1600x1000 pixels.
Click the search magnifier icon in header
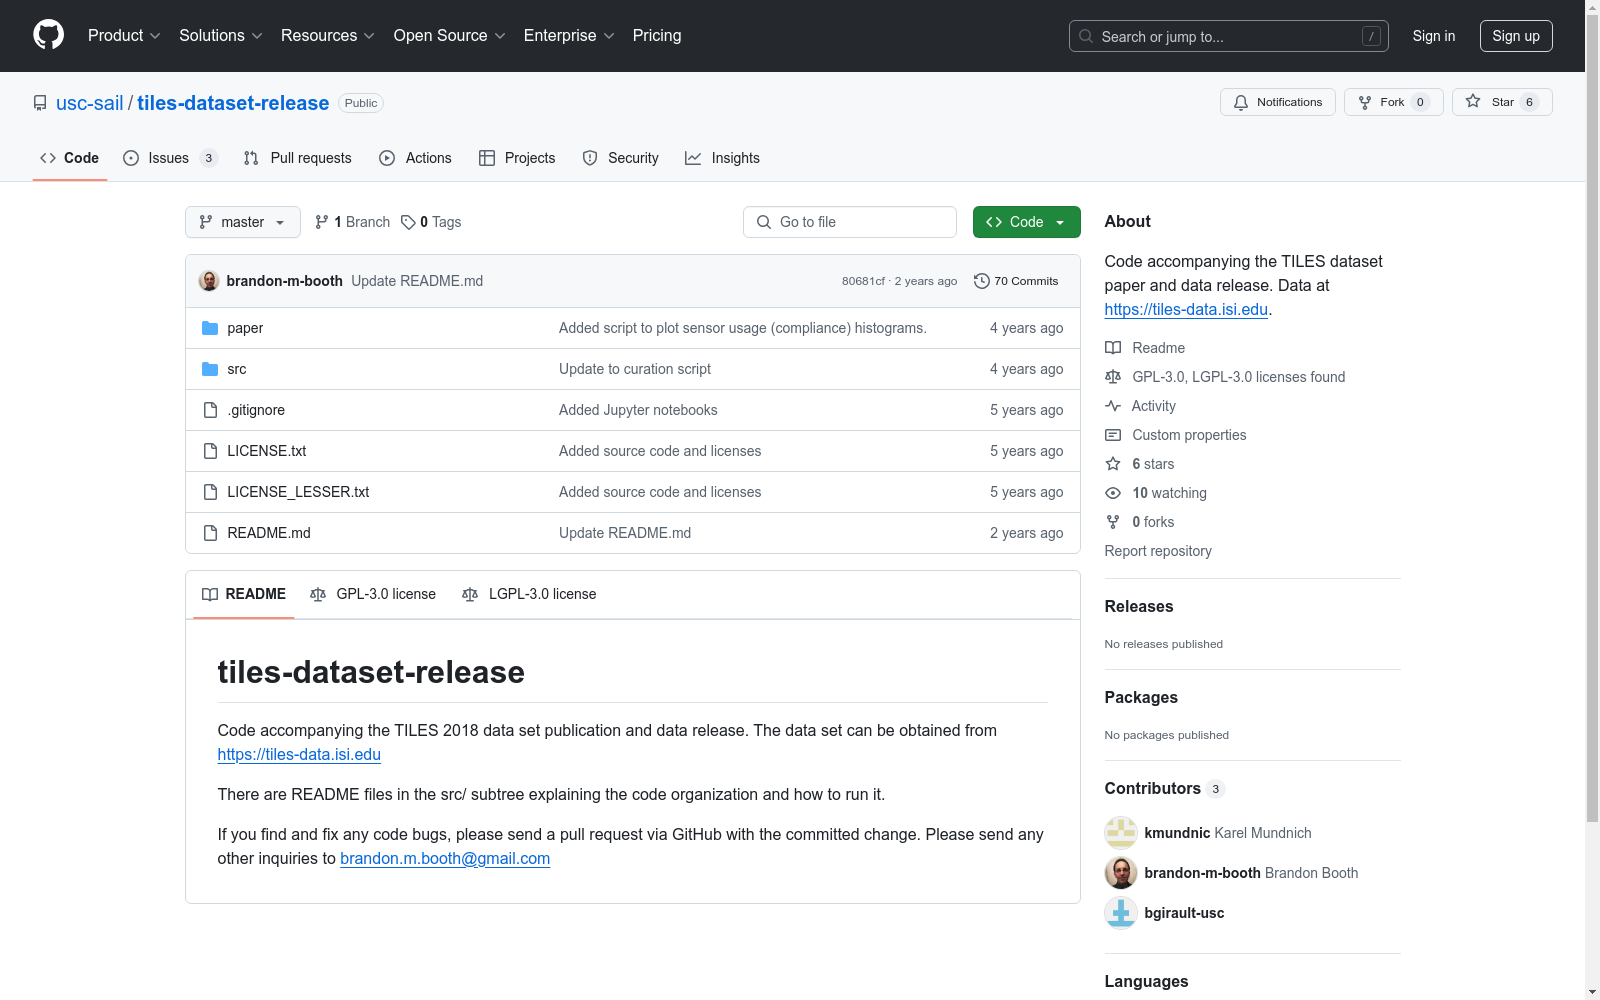point(1086,36)
